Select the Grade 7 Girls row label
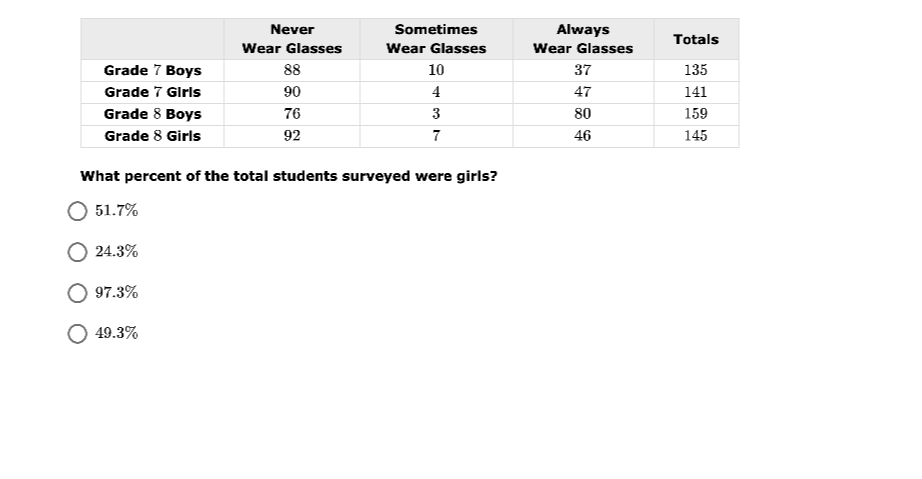This screenshot has width=922, height=479. 152,92
